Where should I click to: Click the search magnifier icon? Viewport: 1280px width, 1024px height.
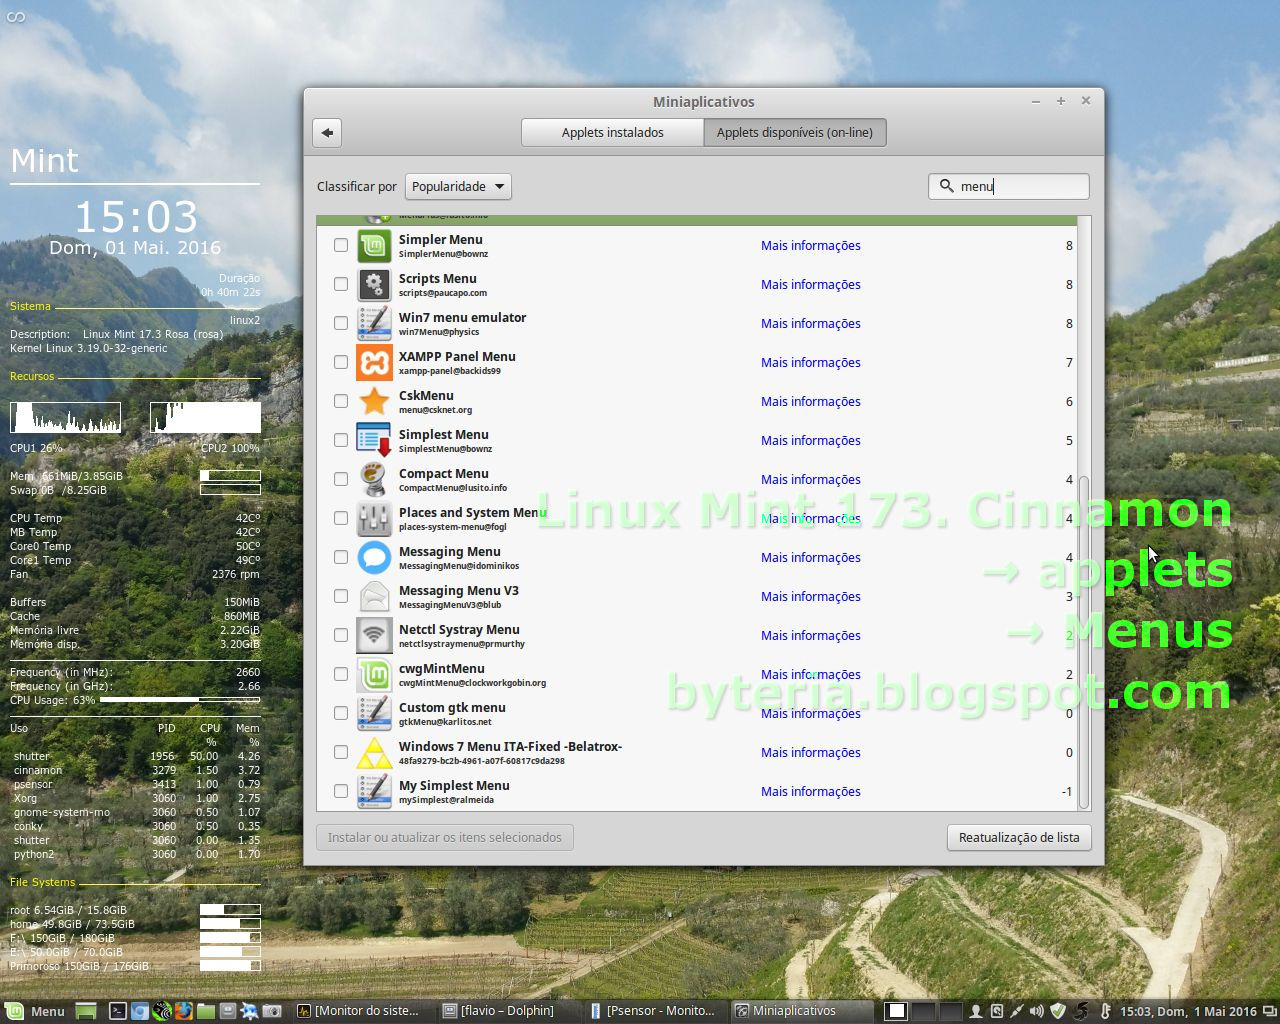pyautogui.click(x=946, y=186)
